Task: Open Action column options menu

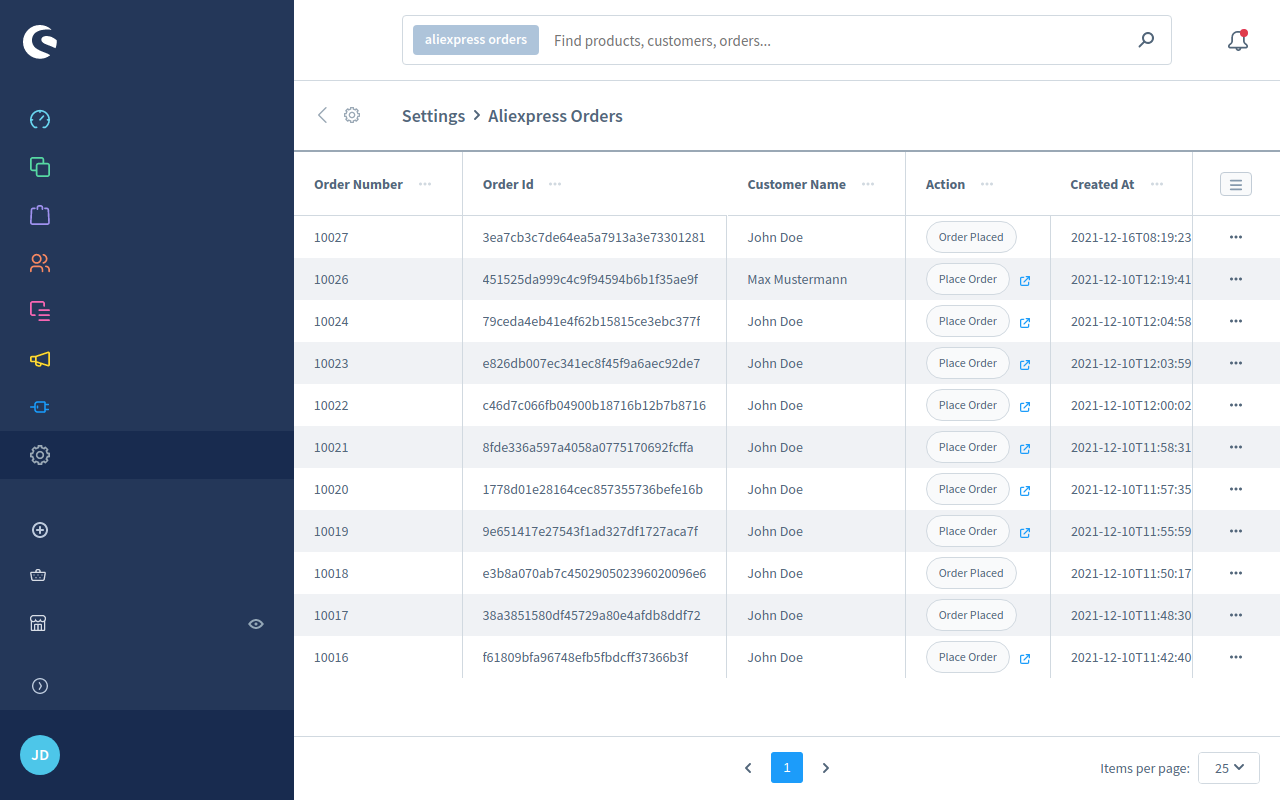Action: [x=987, y=184]
